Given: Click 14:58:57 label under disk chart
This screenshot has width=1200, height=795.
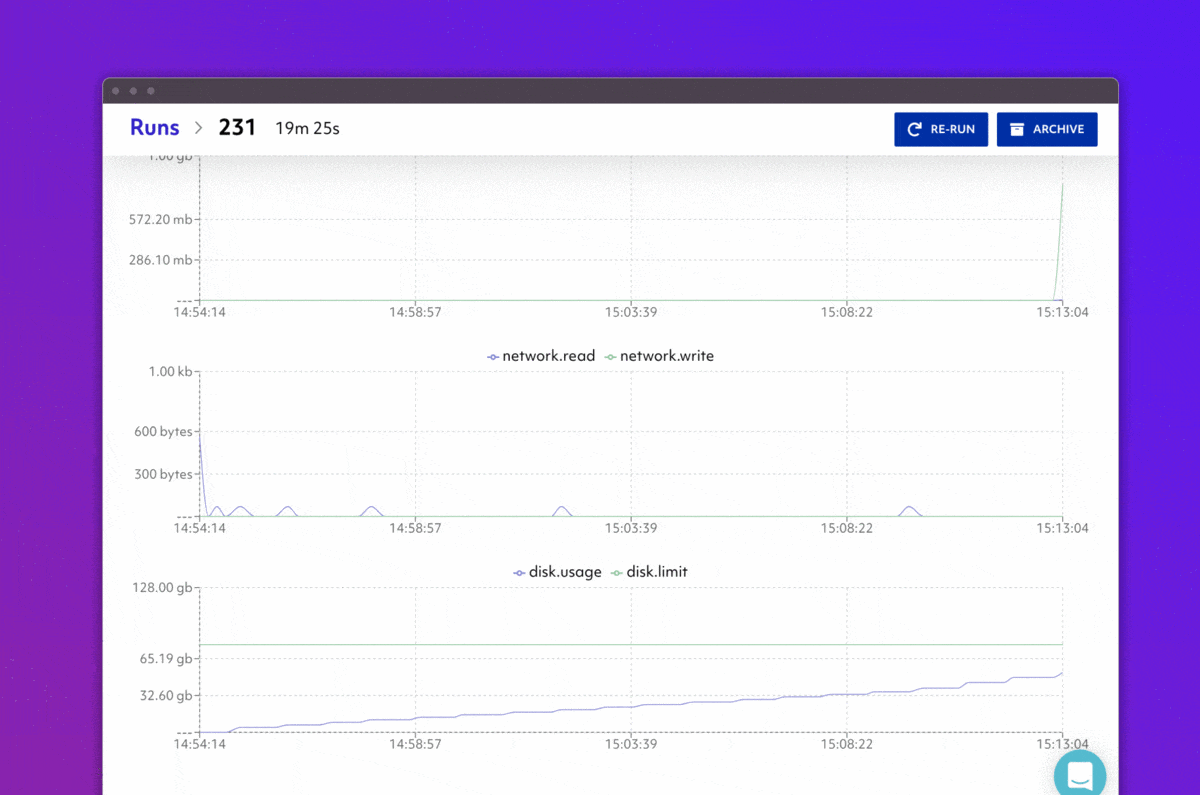Looking at the screenshot, I should (415, 744).
